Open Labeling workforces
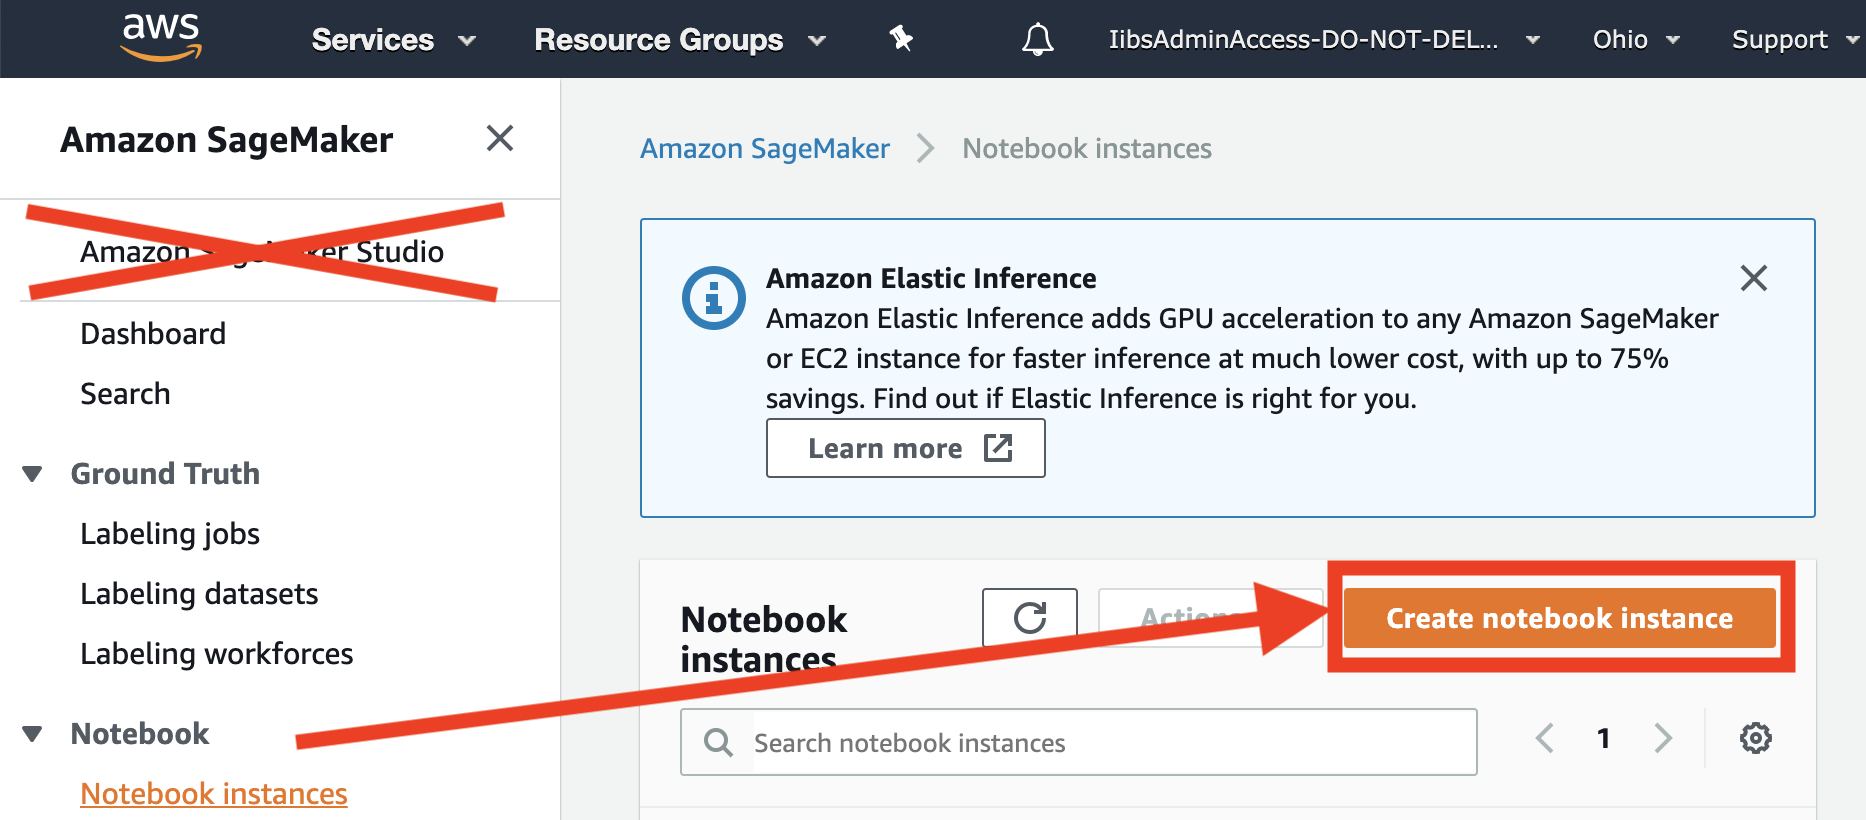1866x820 pixels. coord(217,654)
